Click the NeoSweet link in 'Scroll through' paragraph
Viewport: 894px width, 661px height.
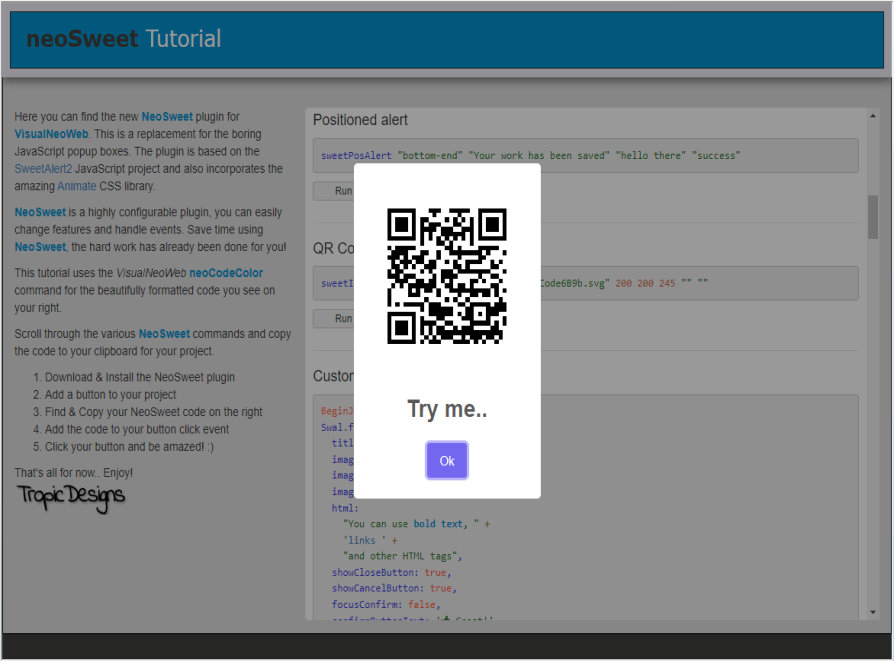tap(164, 334)
